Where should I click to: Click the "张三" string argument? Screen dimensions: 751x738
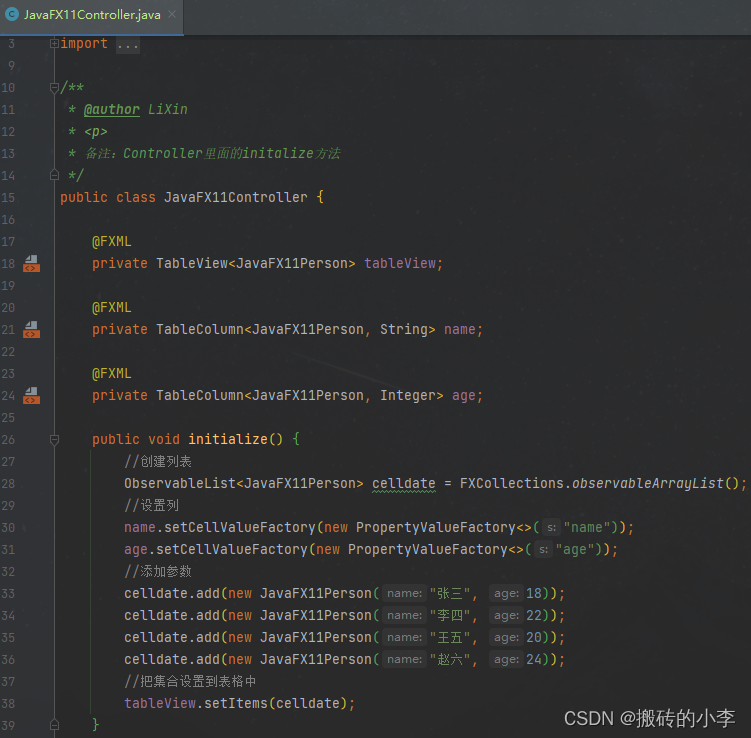coord(450,594)
